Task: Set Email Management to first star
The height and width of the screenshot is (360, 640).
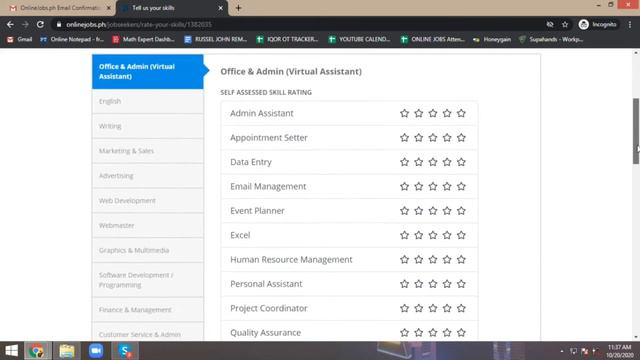Action: [x=404, y=187]
